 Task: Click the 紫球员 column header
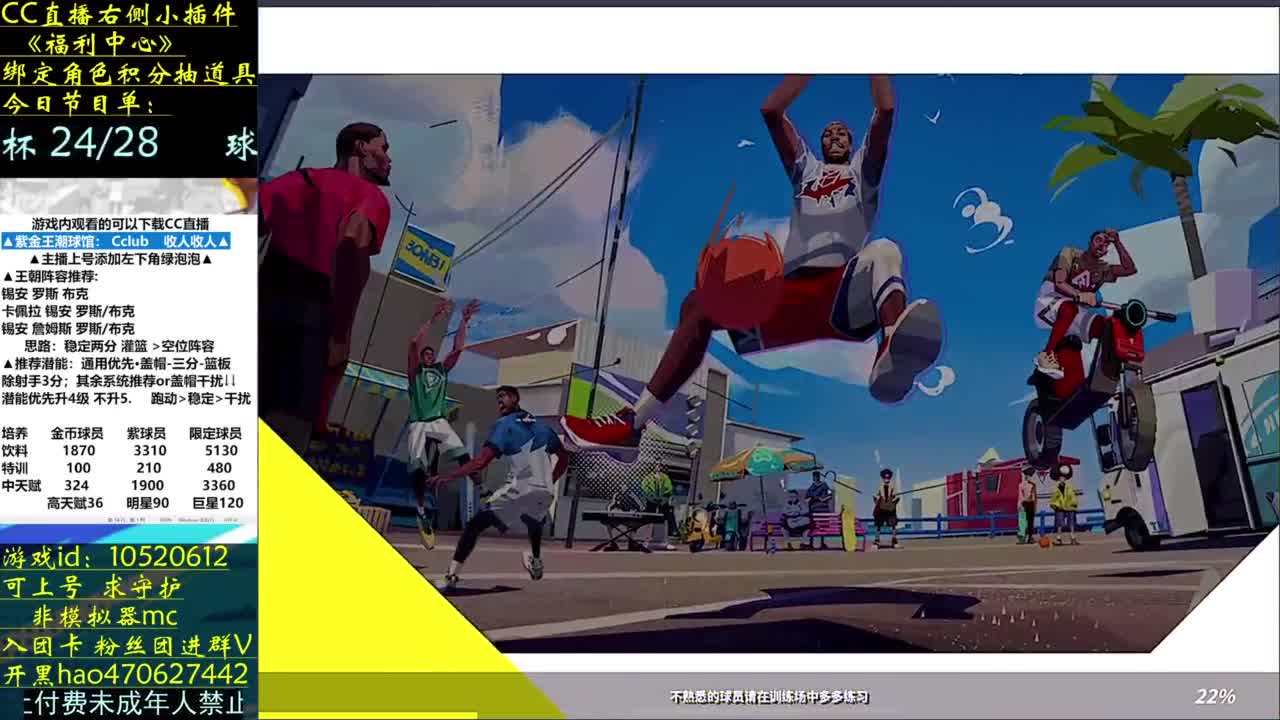tap(146, 433)
